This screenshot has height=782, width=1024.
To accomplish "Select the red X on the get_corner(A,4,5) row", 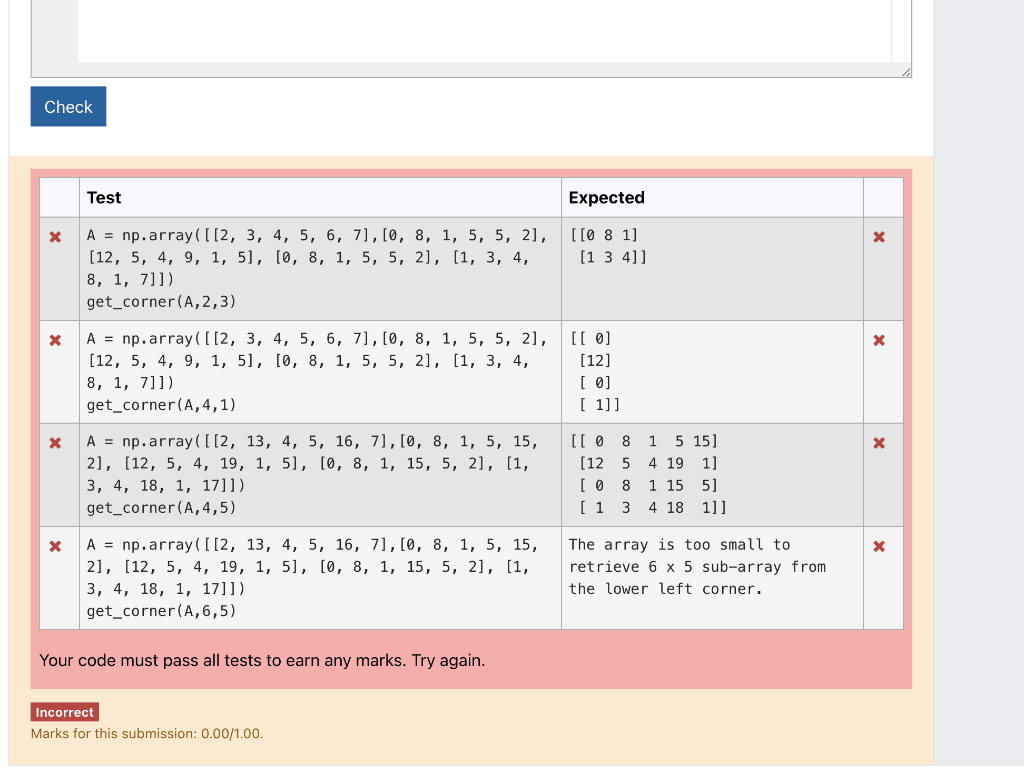I will [57, 444].
